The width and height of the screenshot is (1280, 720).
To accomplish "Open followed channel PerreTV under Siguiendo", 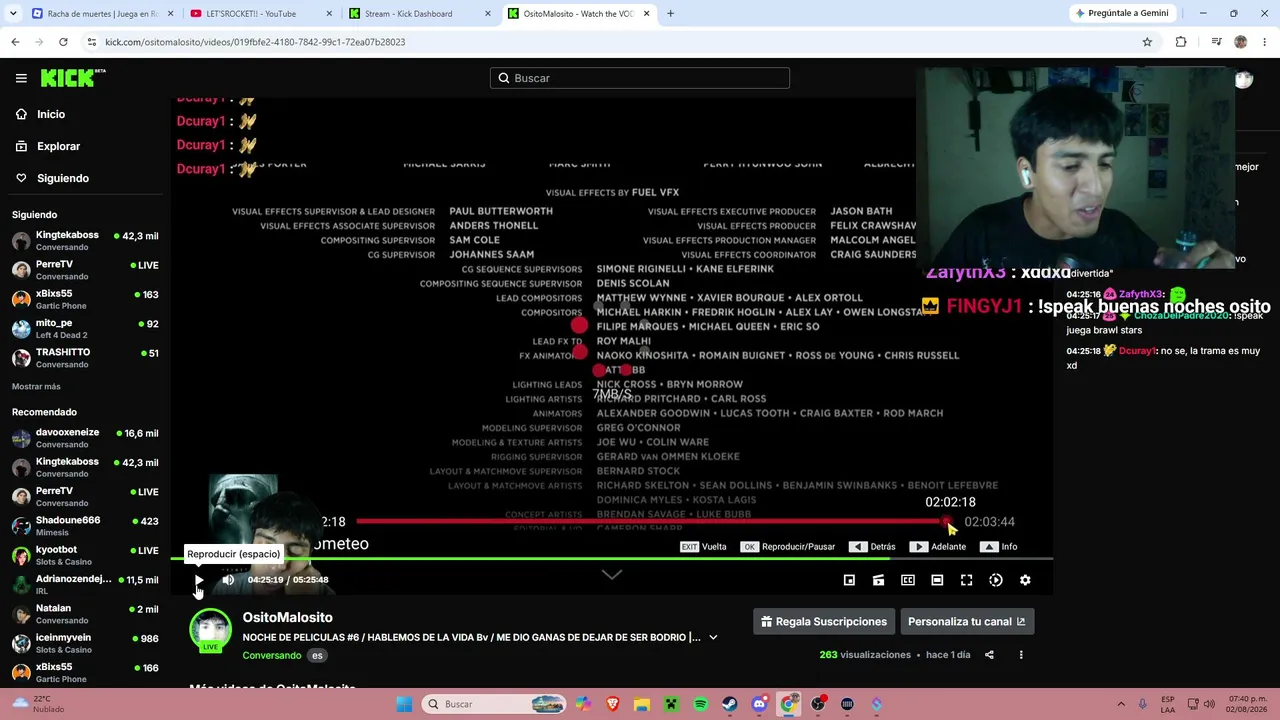I will pyautogui.click(x=85, y=270).
